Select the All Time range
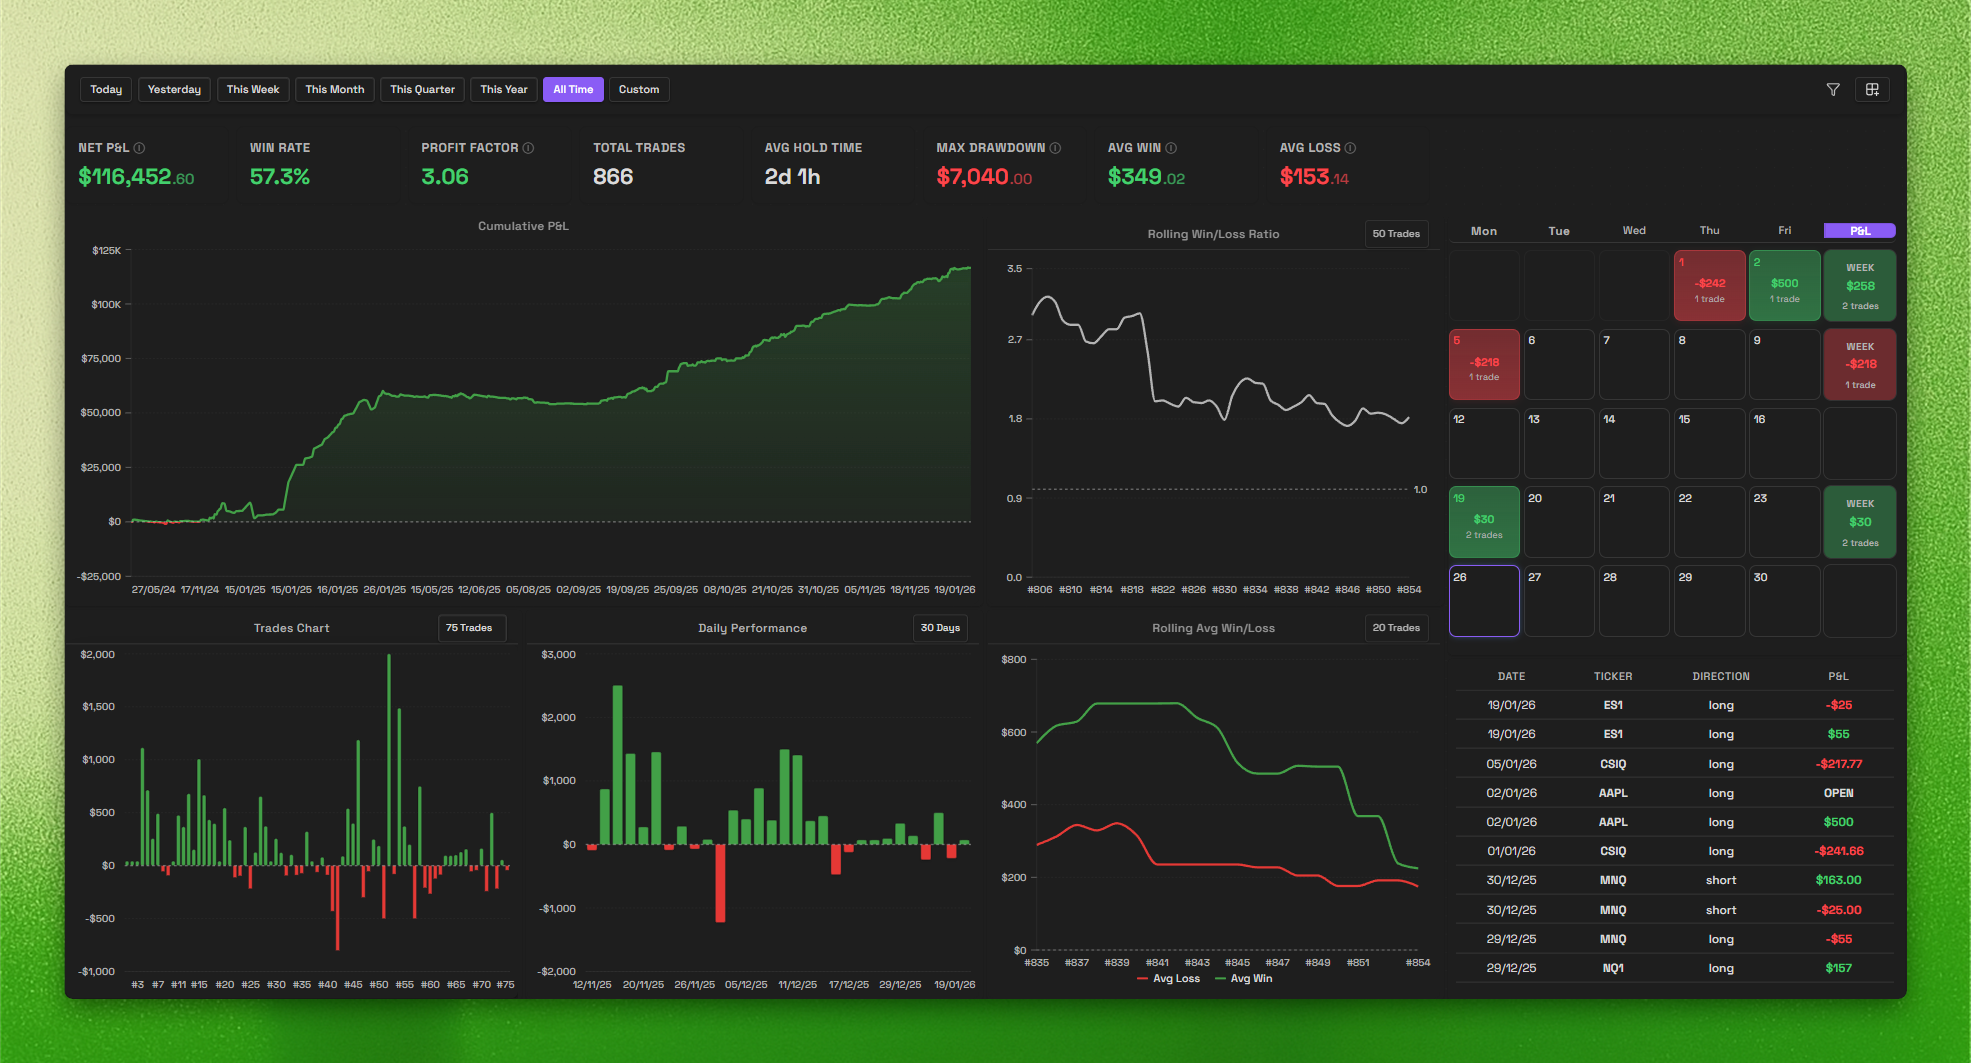Image resolution: width=1971 pixels, height=1063 pixels. (573, 90)
